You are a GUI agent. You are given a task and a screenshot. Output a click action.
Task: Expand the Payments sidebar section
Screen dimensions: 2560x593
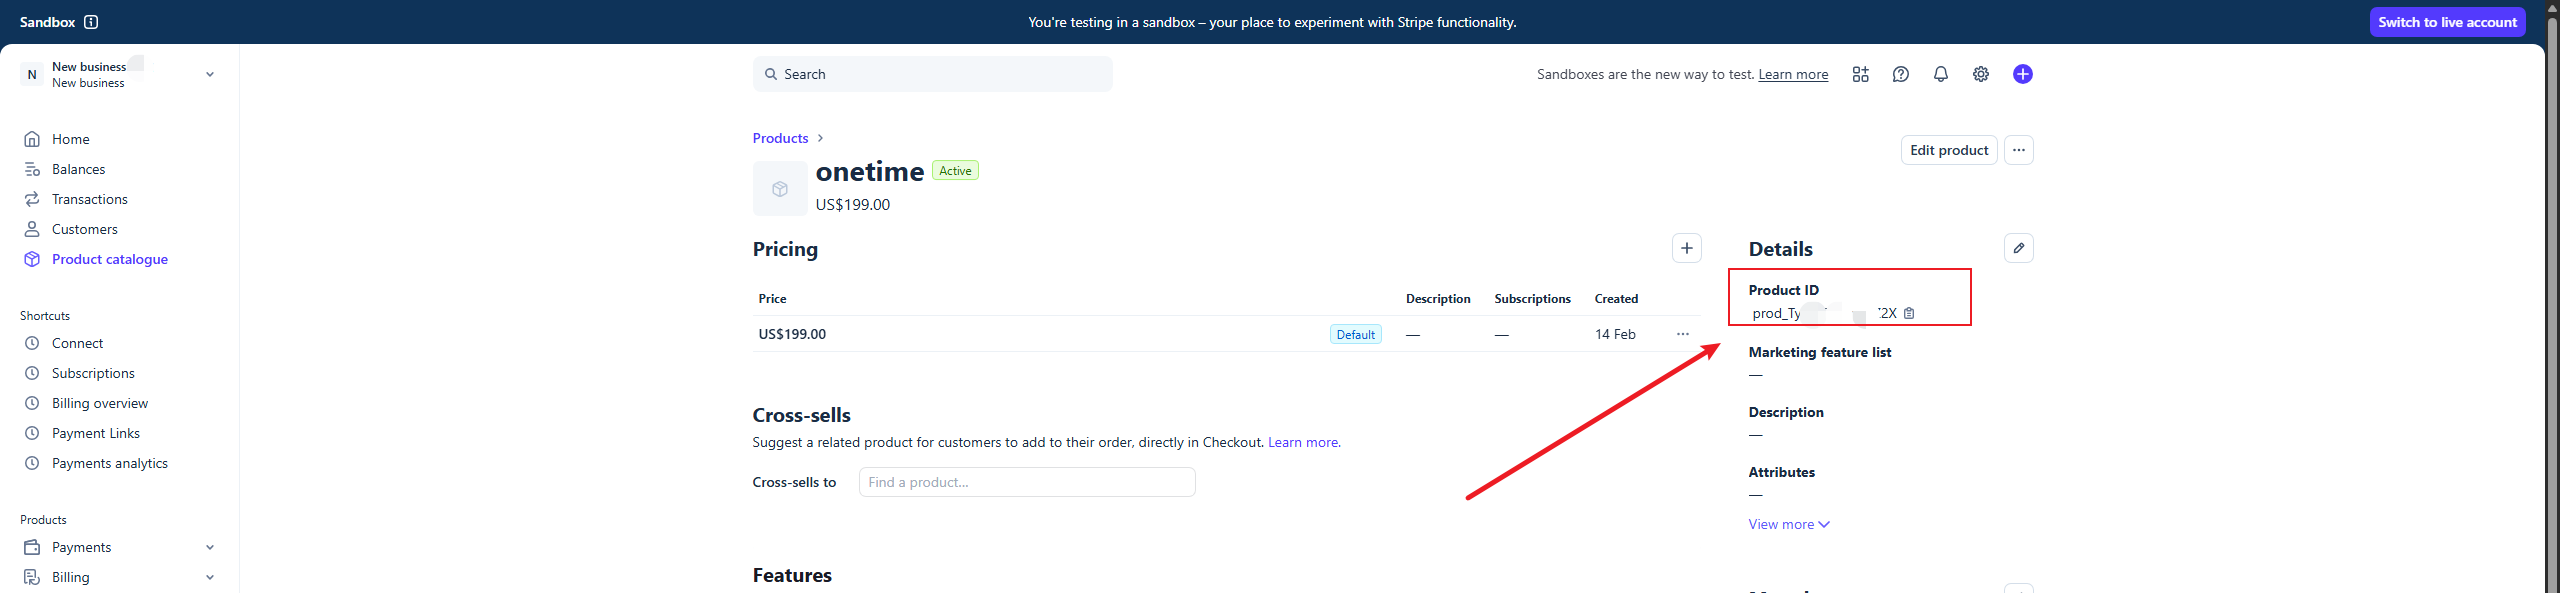209,547
